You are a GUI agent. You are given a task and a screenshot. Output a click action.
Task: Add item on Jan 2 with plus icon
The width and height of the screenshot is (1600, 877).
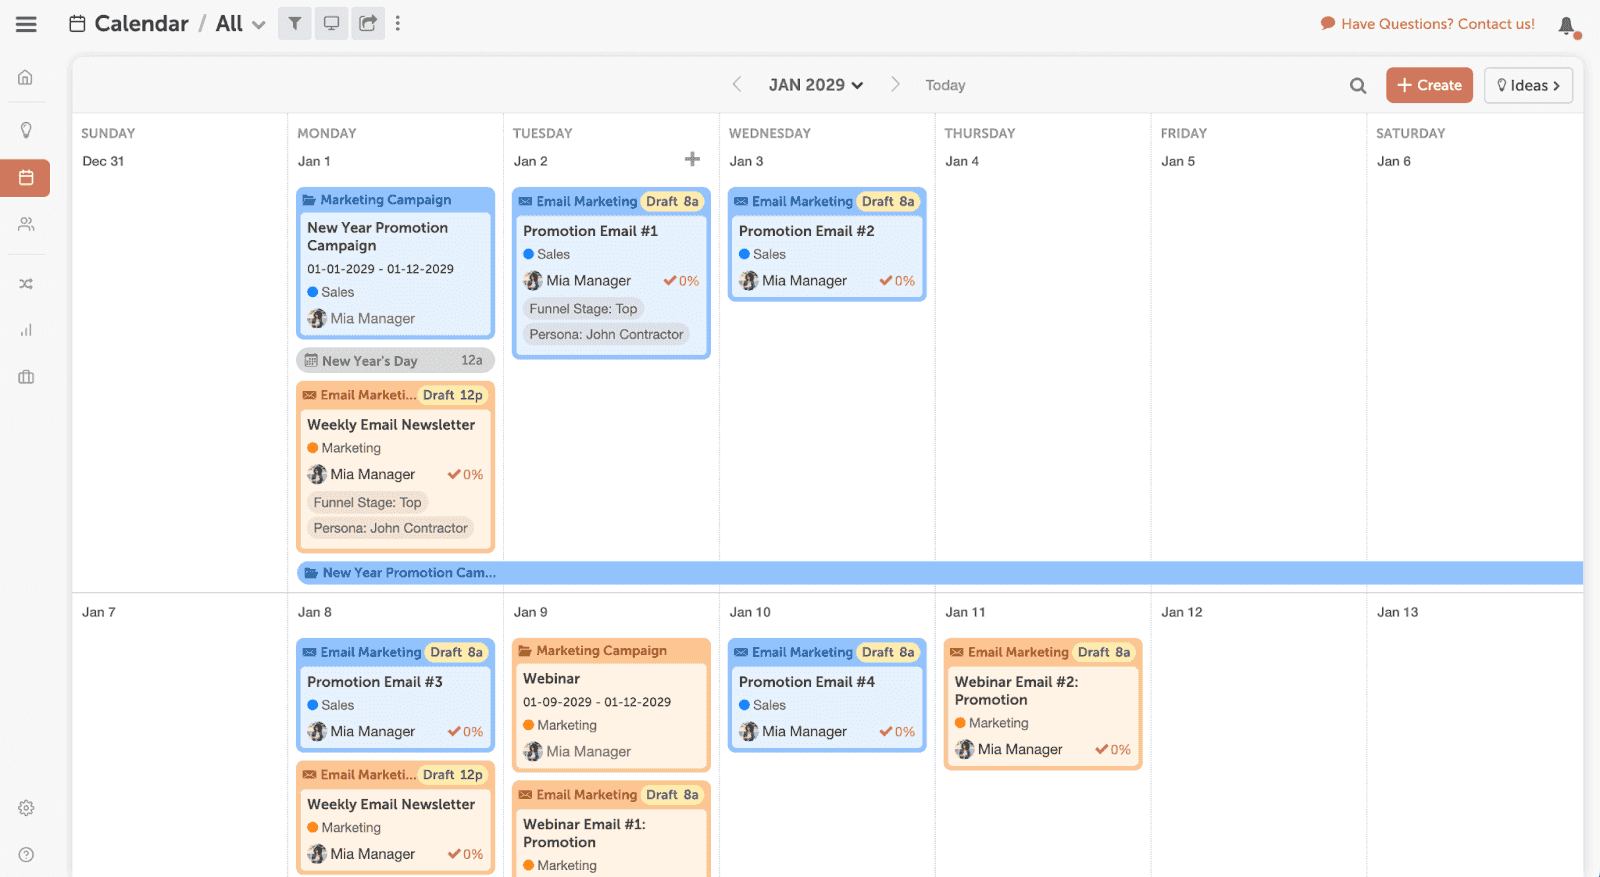[x=692, y=160]
